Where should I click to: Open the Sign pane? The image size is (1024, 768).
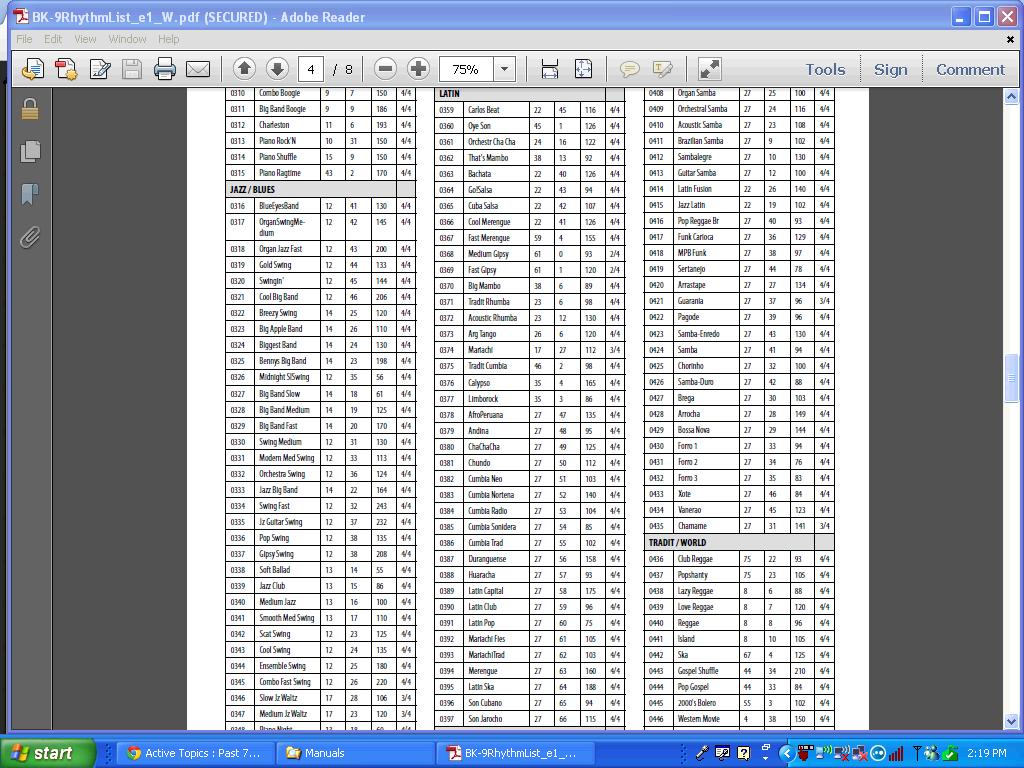point(891,69)
